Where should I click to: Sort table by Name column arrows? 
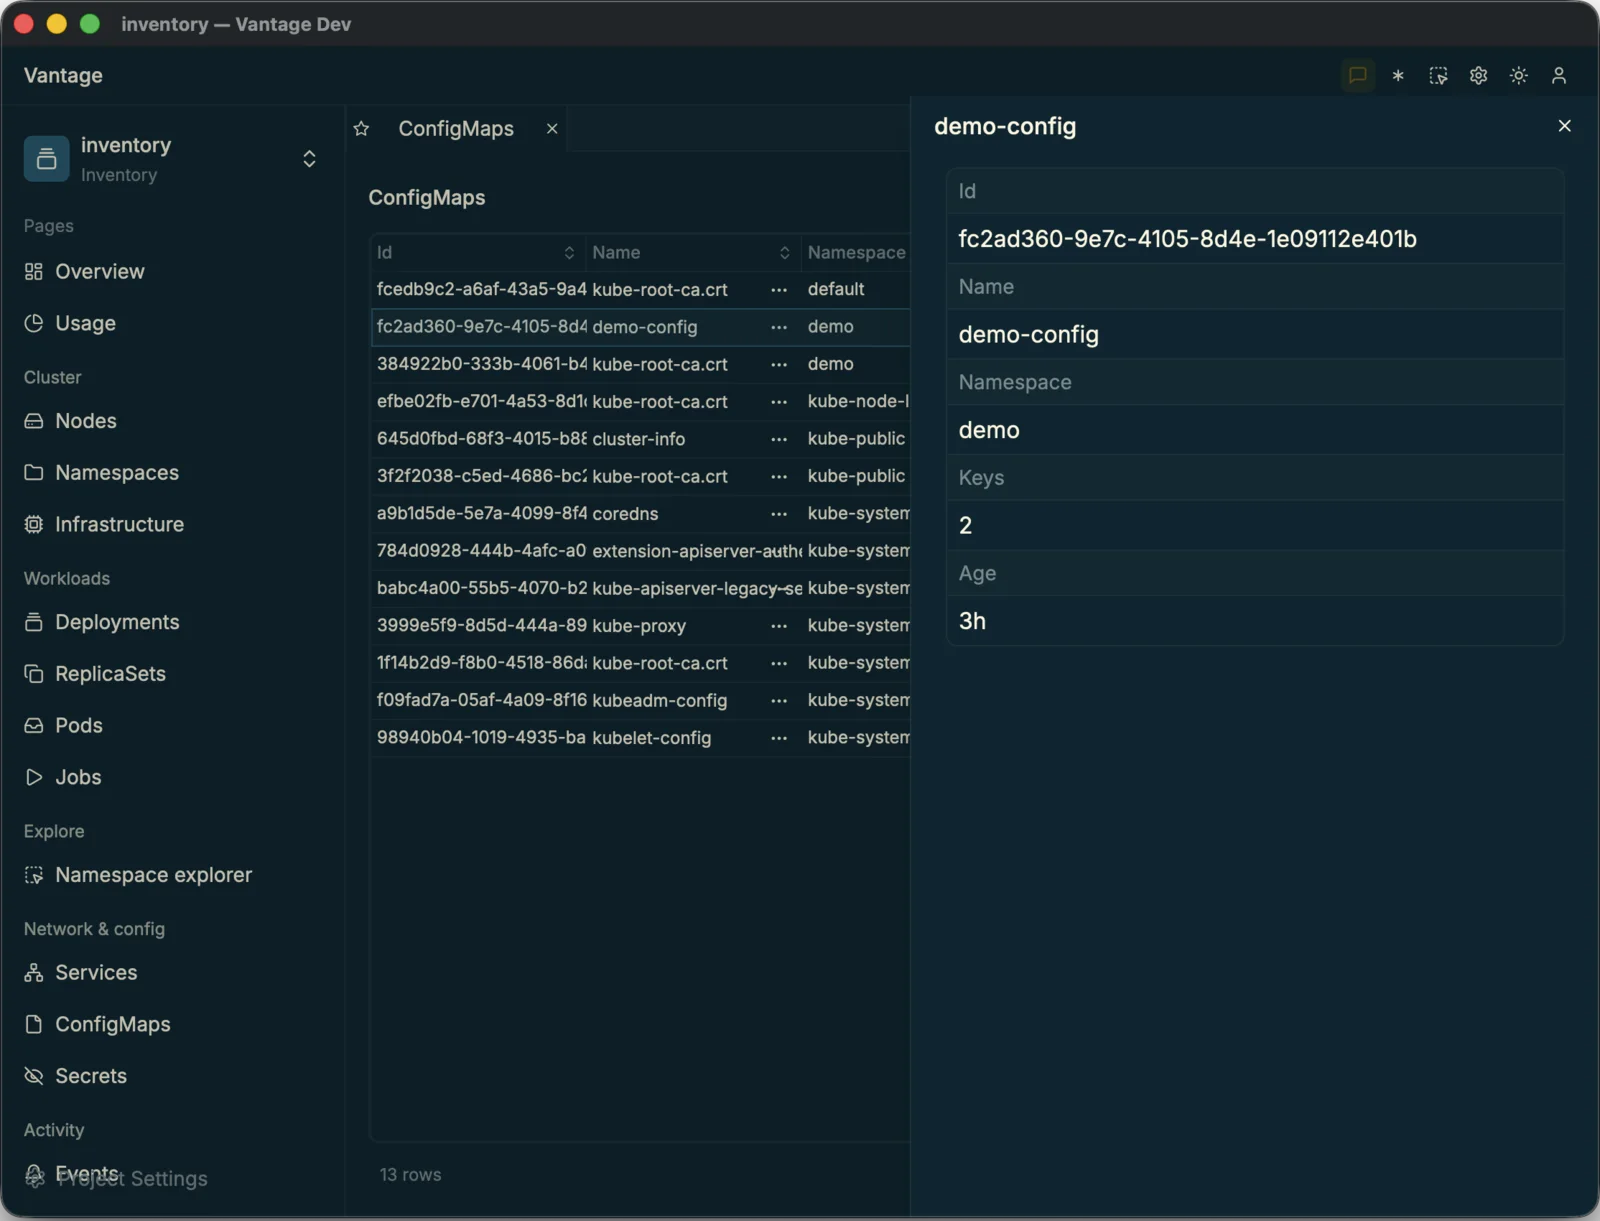(785, 253)
